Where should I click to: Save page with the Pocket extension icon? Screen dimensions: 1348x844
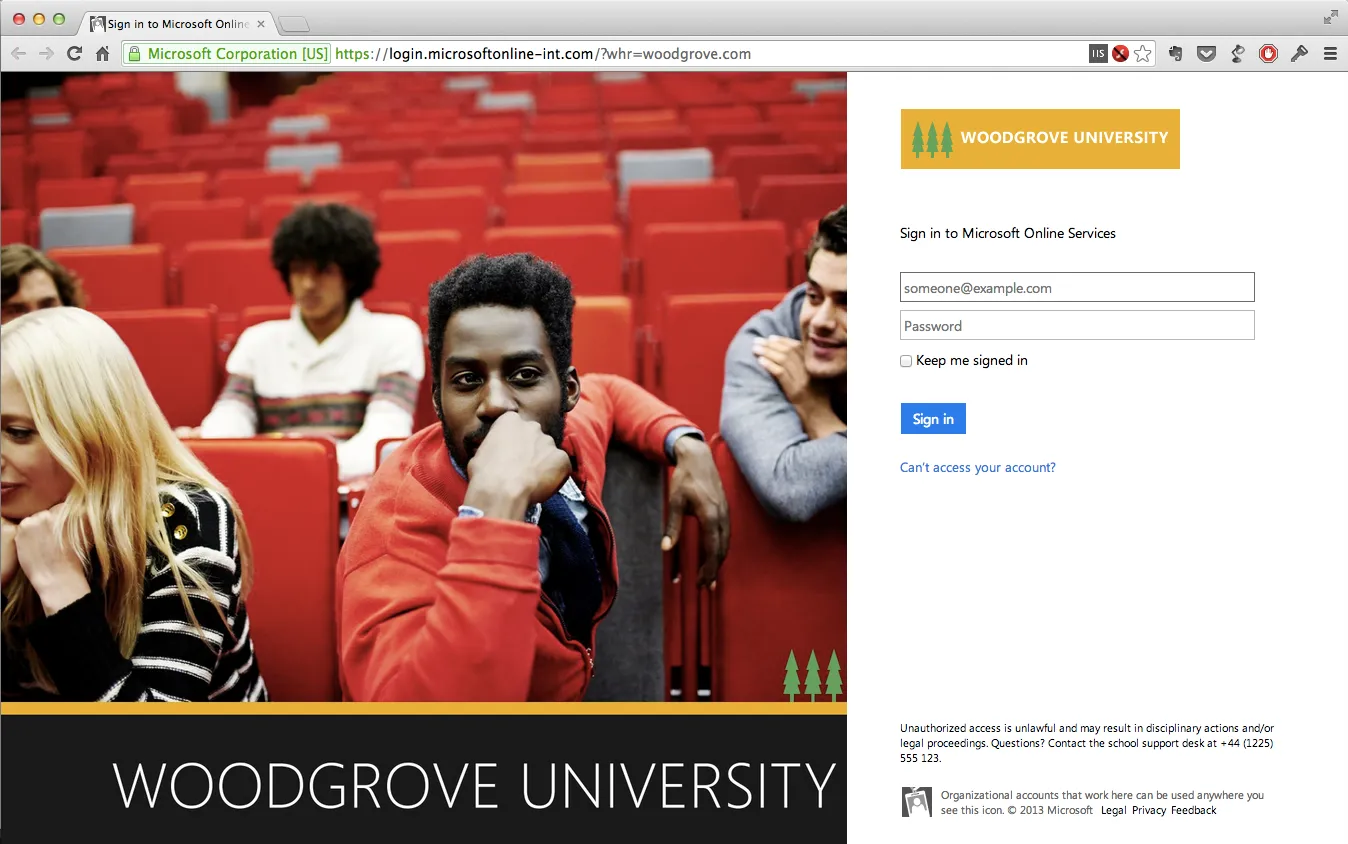pos(1207,54)
